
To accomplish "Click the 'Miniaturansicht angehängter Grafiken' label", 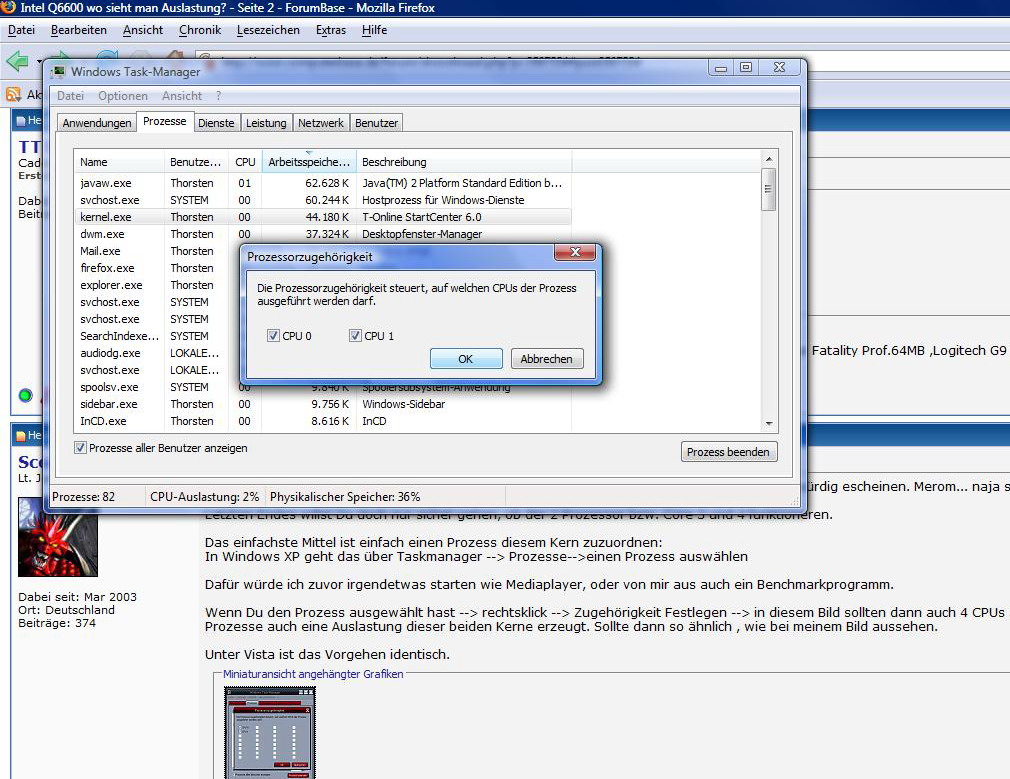I will point(313,674).
